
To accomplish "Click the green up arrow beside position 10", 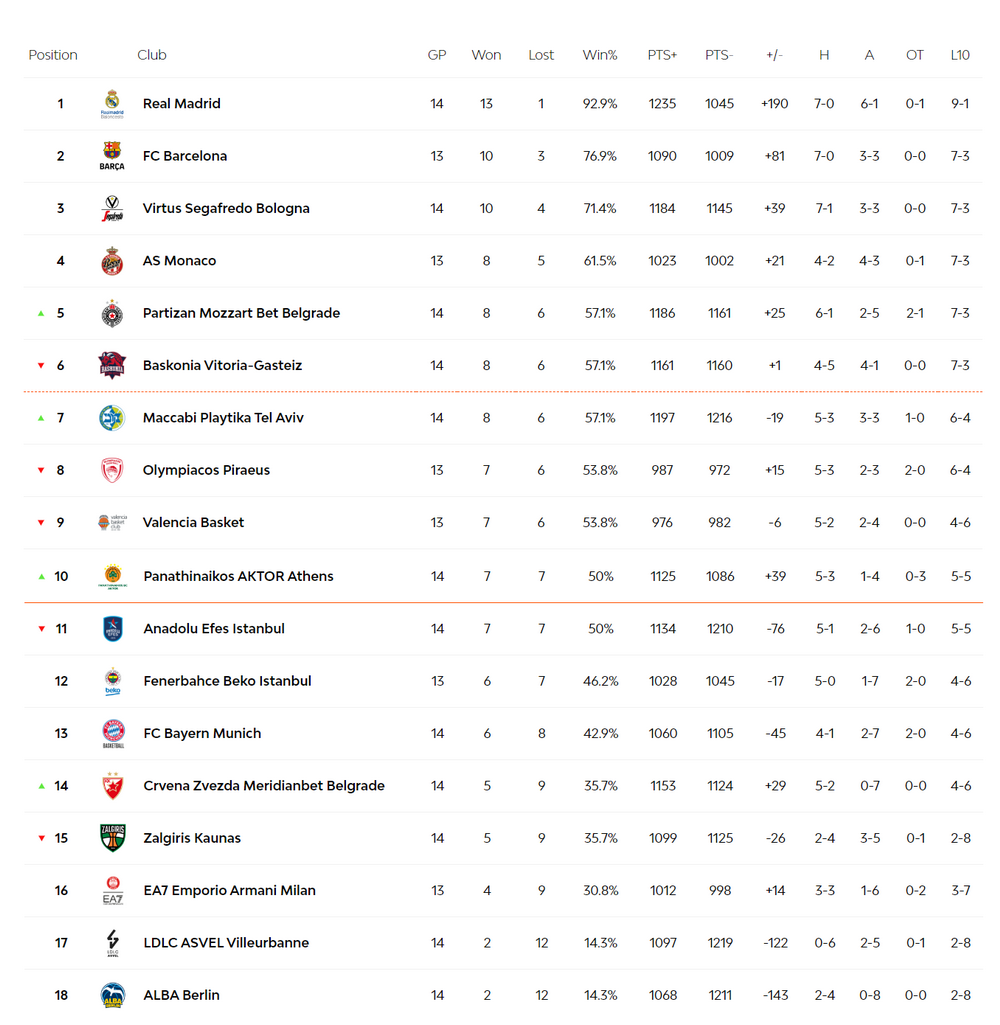I will click(x=41, y=577).
